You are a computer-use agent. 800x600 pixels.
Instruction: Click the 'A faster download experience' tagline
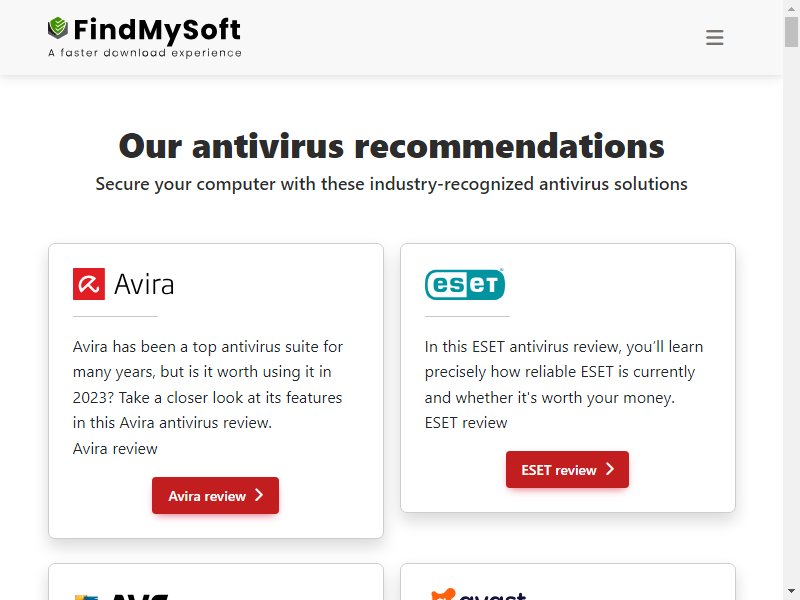coord(145,53)
